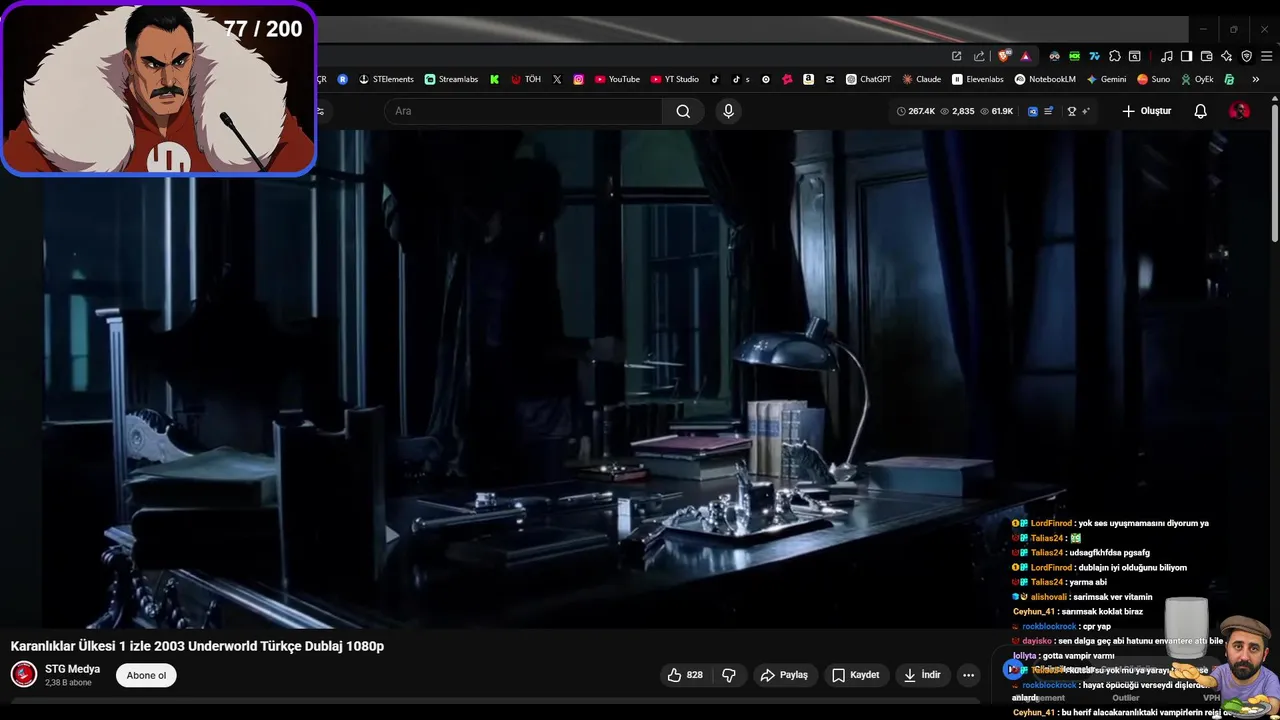Viewport: 1280px width, 720px height.
Task: Open the green Kick bookmark icon
Action: (x=494, y=79)
